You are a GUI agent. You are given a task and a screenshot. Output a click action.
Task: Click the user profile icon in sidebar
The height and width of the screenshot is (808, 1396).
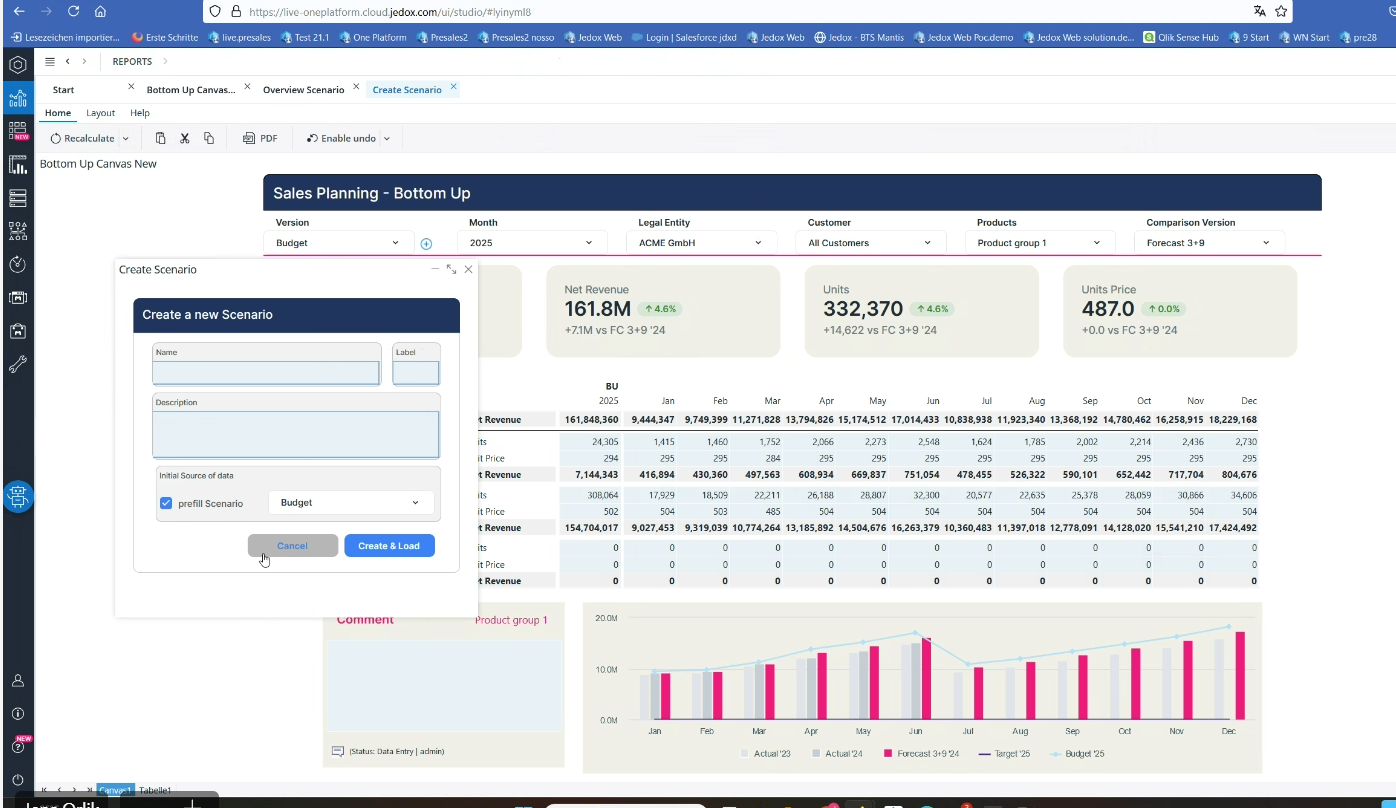point(17,681)
